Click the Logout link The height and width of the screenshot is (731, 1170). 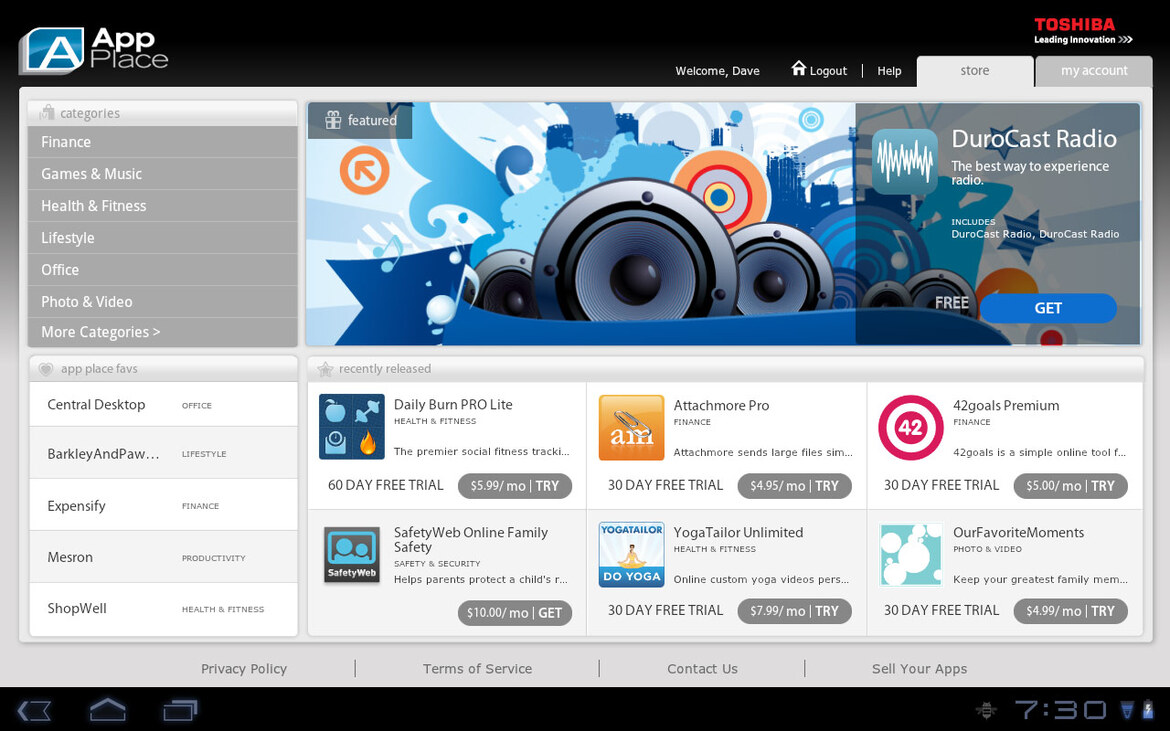point(828,71)
